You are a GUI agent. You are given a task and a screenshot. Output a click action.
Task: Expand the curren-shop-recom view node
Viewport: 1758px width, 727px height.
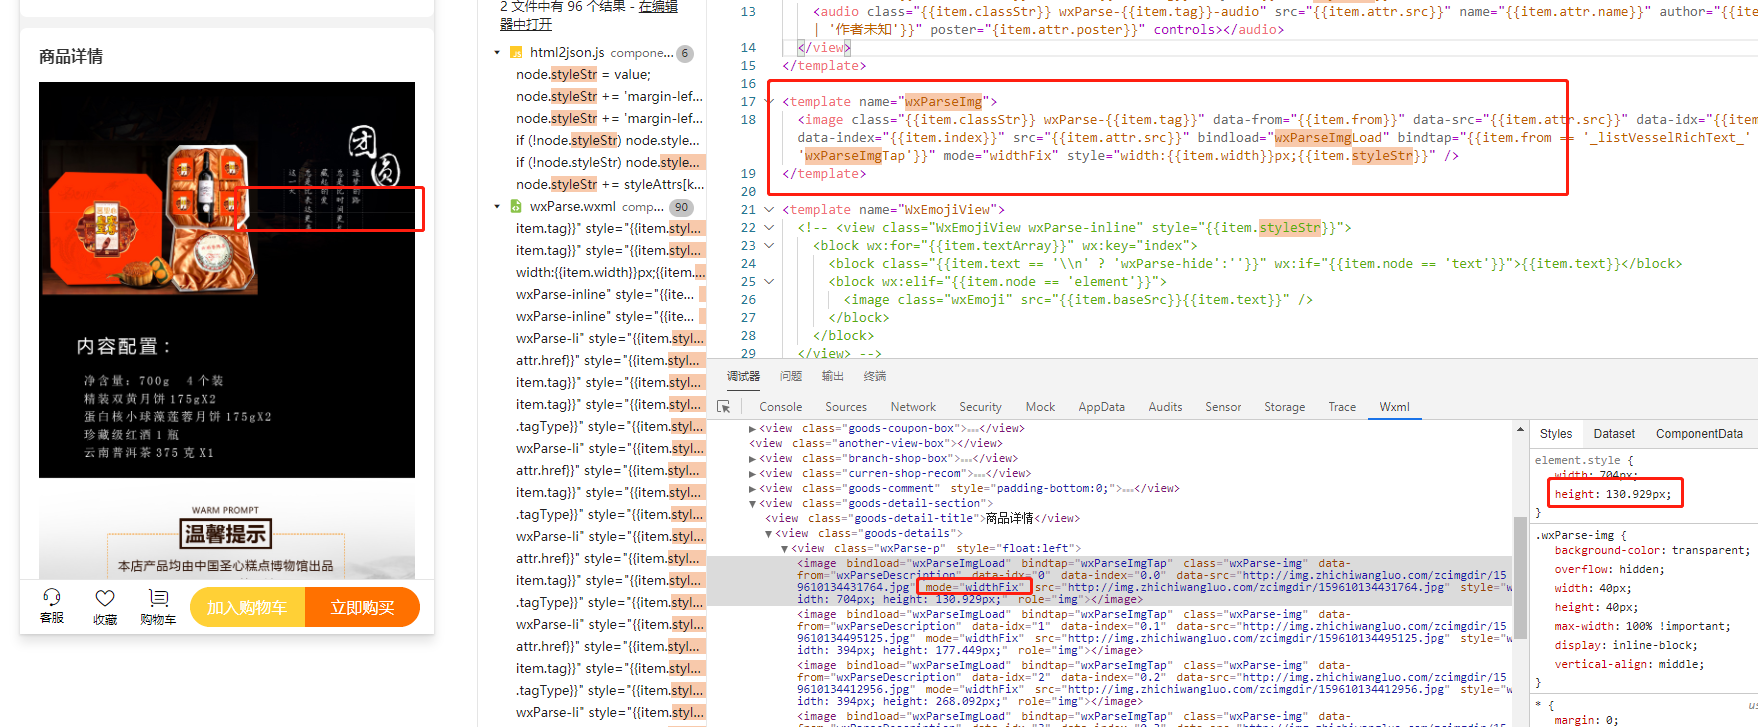click(x=753, y=474)
